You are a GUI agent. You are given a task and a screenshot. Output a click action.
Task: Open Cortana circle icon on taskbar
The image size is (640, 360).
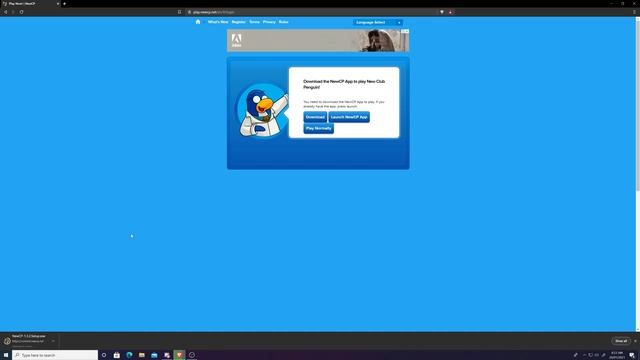104,355
